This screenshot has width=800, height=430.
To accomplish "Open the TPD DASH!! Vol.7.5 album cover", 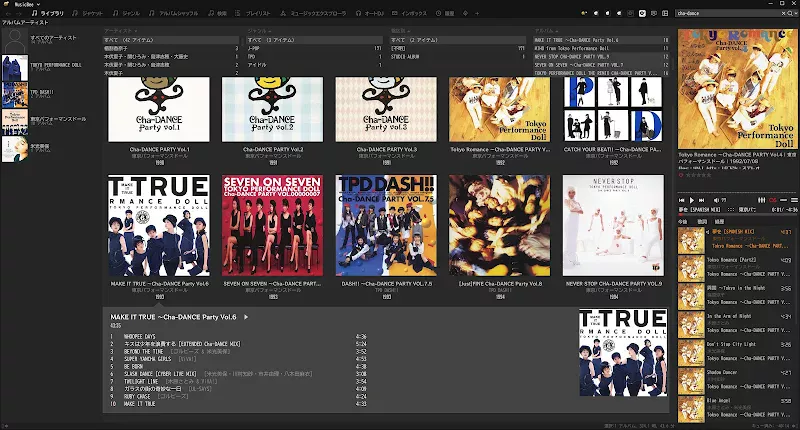I will pos(386,225).
